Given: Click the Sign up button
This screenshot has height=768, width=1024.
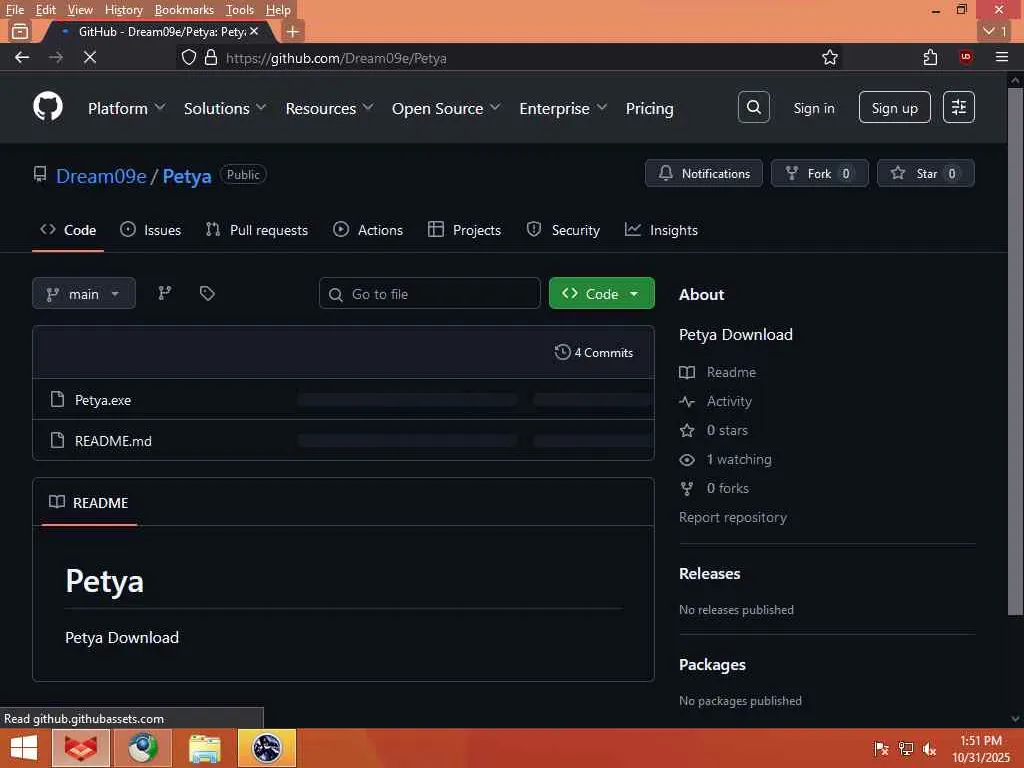Looking at the screenshot, I should (x=894, y=108).
